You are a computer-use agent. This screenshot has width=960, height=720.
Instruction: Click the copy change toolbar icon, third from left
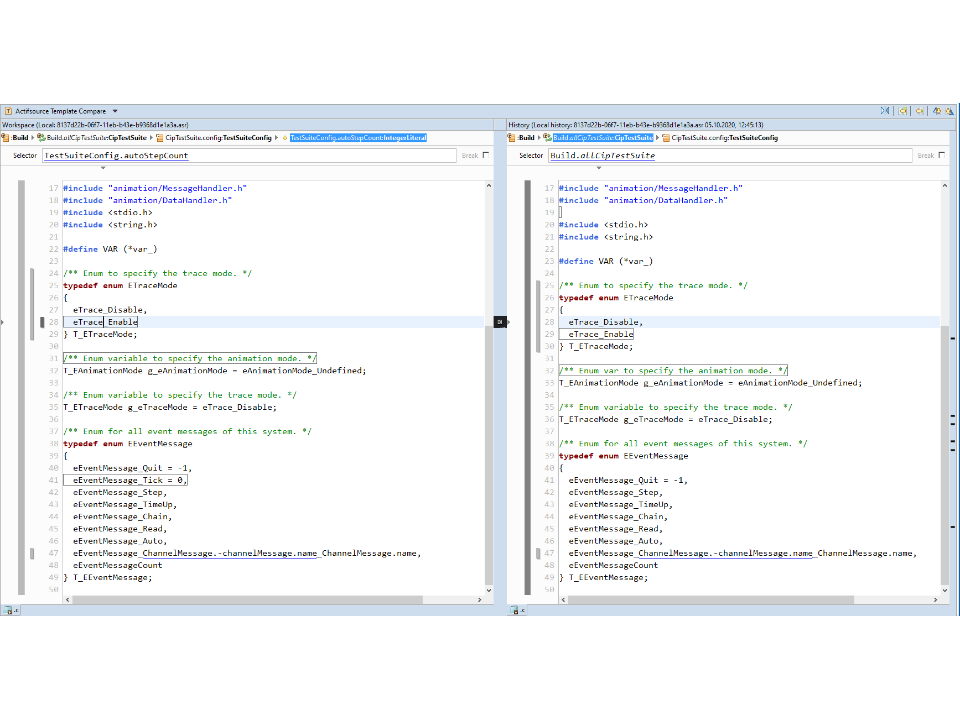(920, 111)
